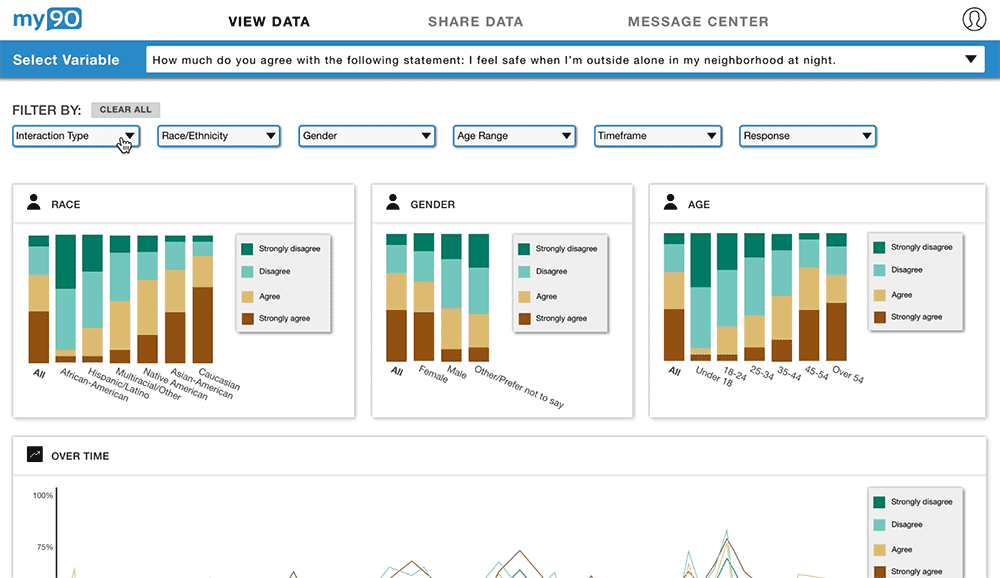The height and width of the screenshot is (578, 1000).
Task: Click the 18-24 bar in Age chart
Action: point(727,297)
